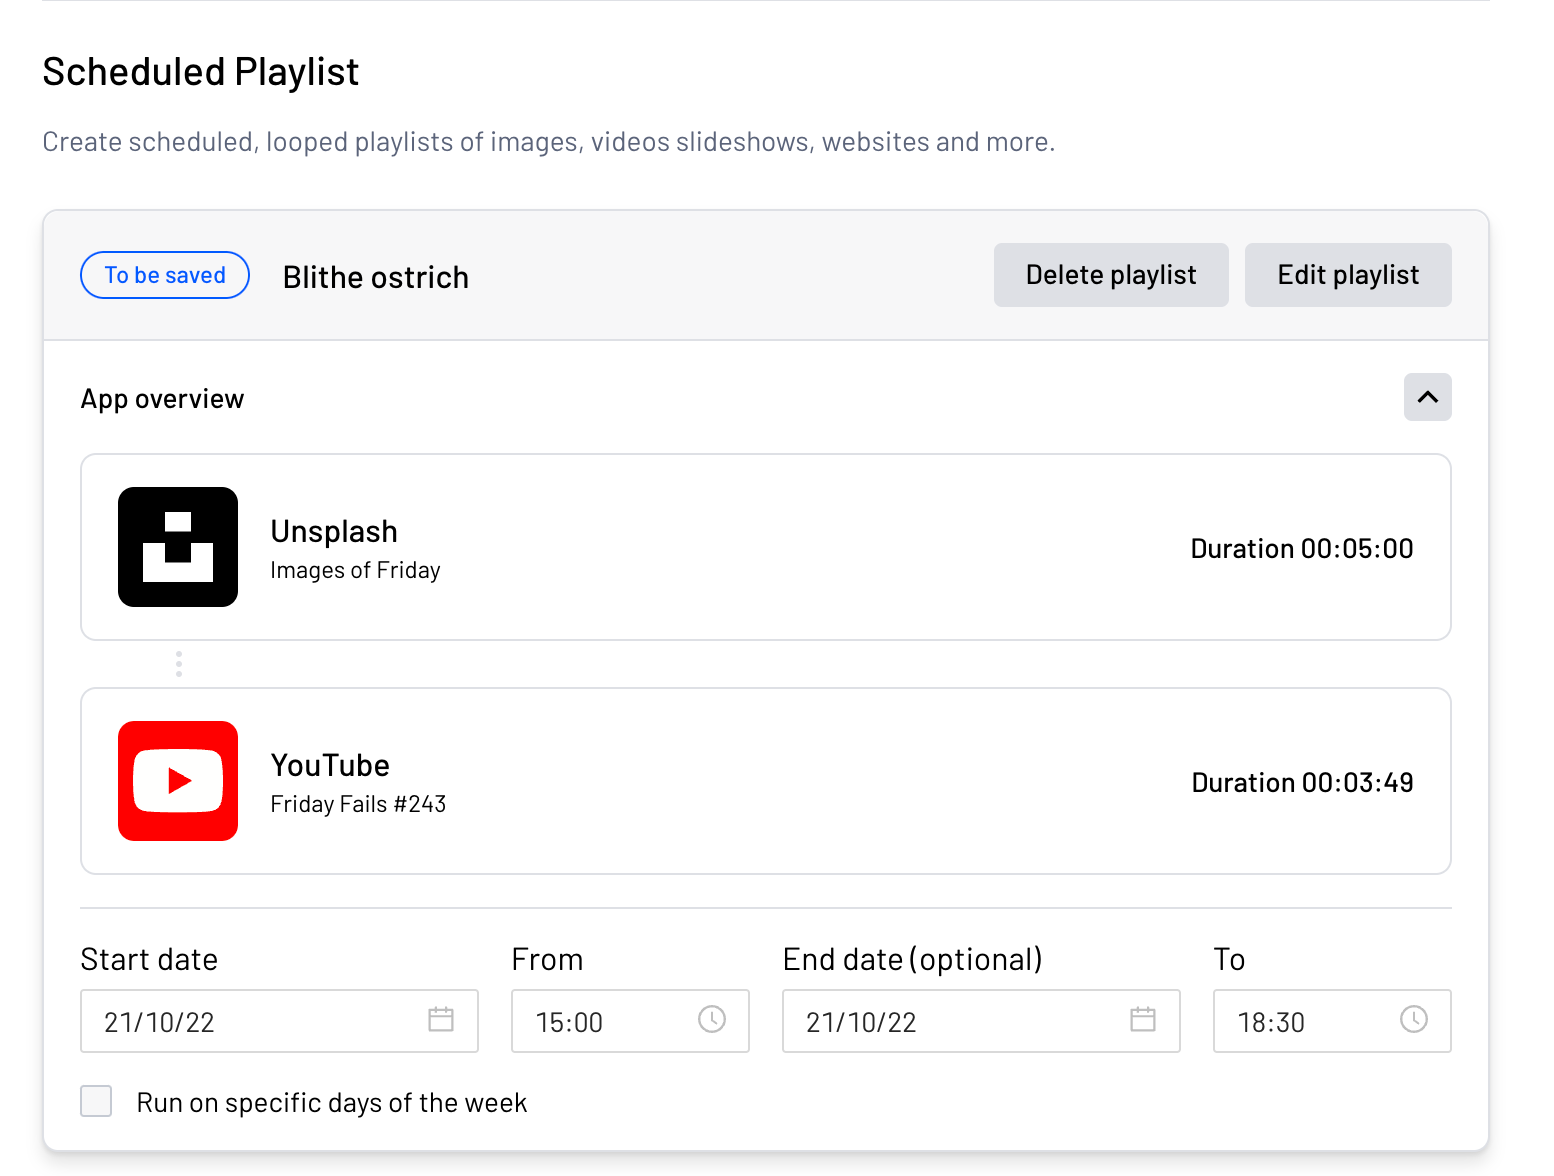Click the clock icon in From field

point(712,1020)
